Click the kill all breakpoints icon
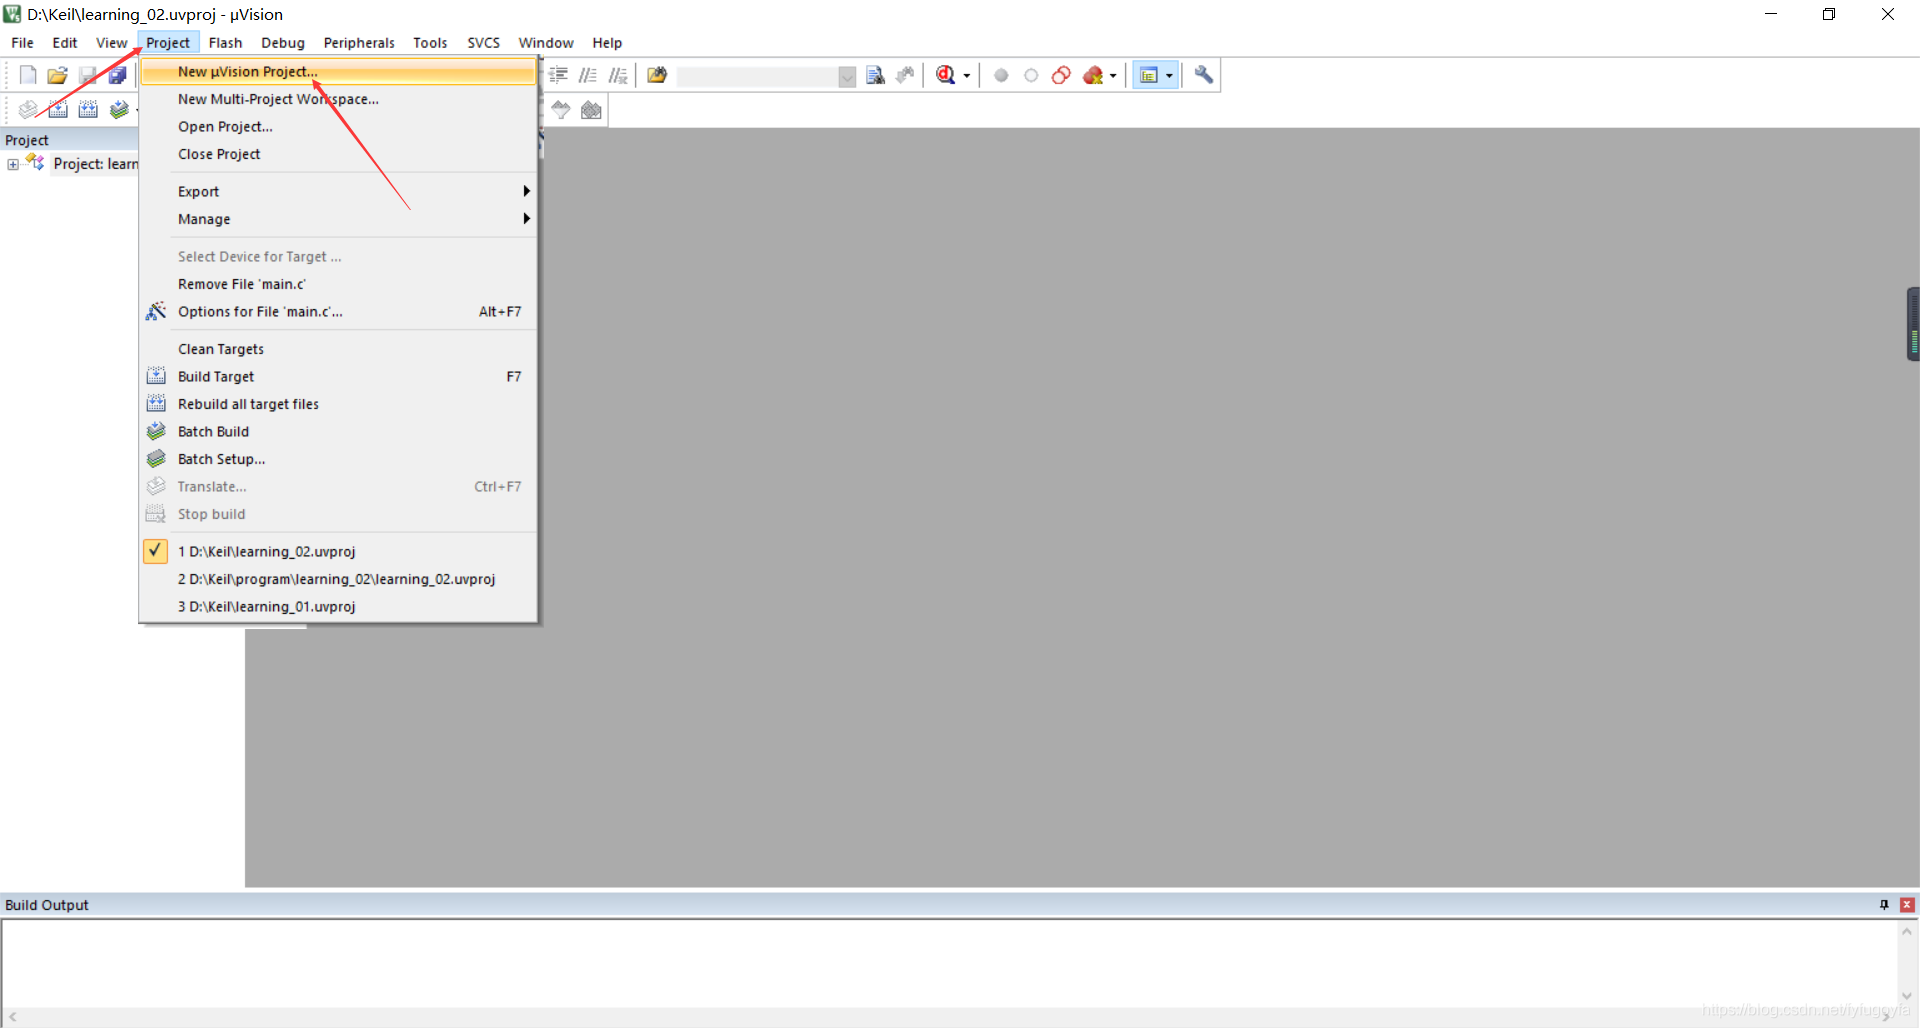 point(1093,75)
